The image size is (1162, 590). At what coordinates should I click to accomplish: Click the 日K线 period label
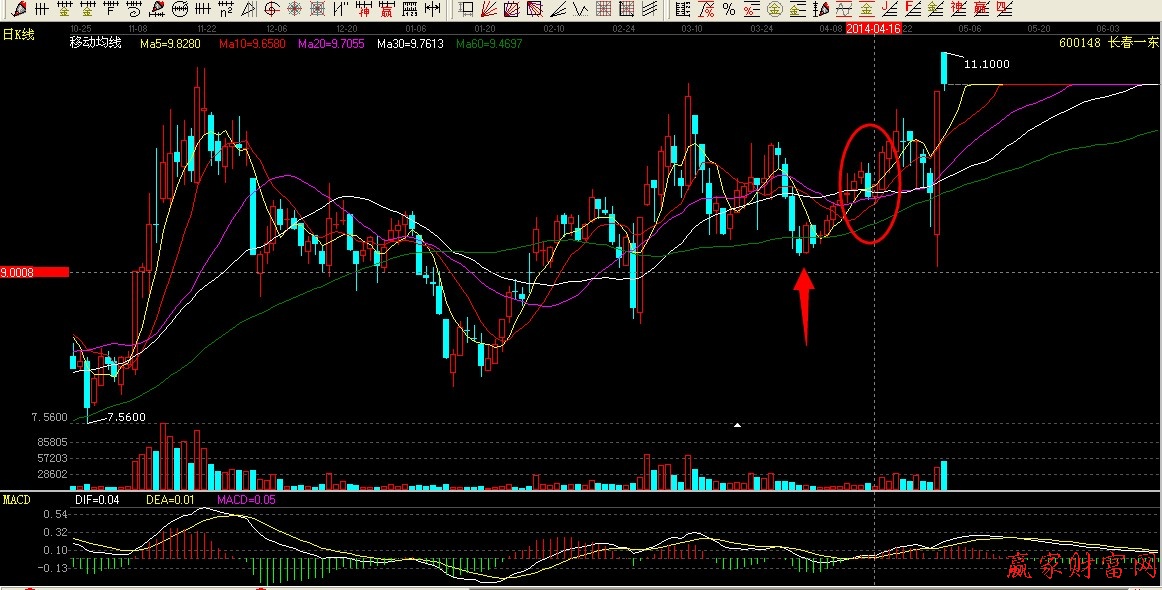pyautogui.click(x=18, y=34)
